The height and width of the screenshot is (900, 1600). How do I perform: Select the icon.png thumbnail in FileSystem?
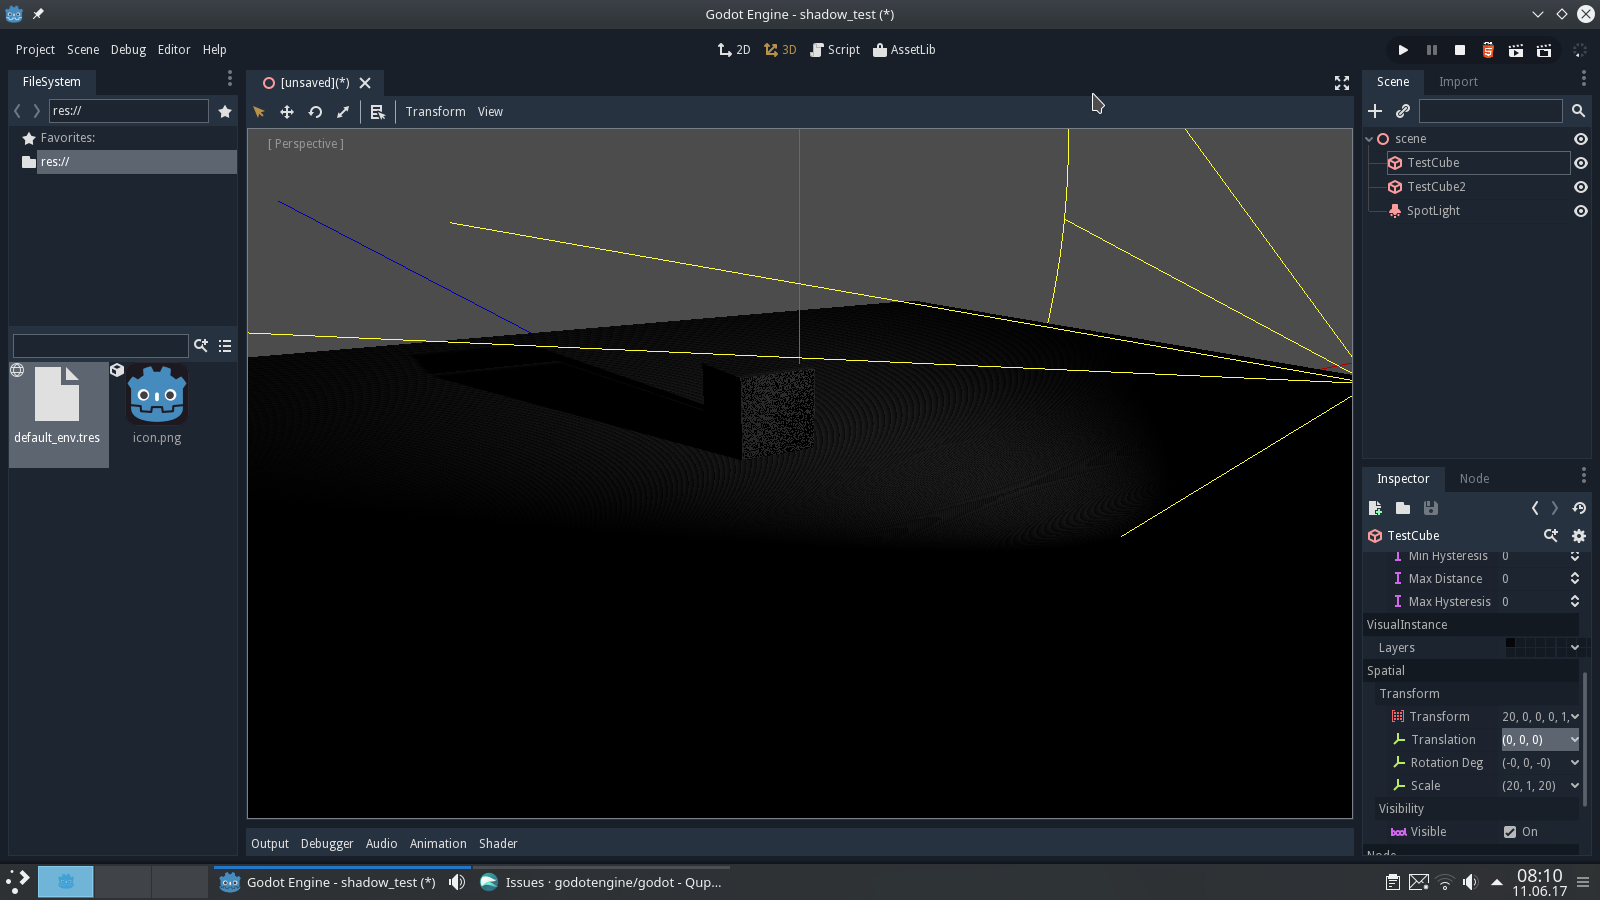coord(156,395)
